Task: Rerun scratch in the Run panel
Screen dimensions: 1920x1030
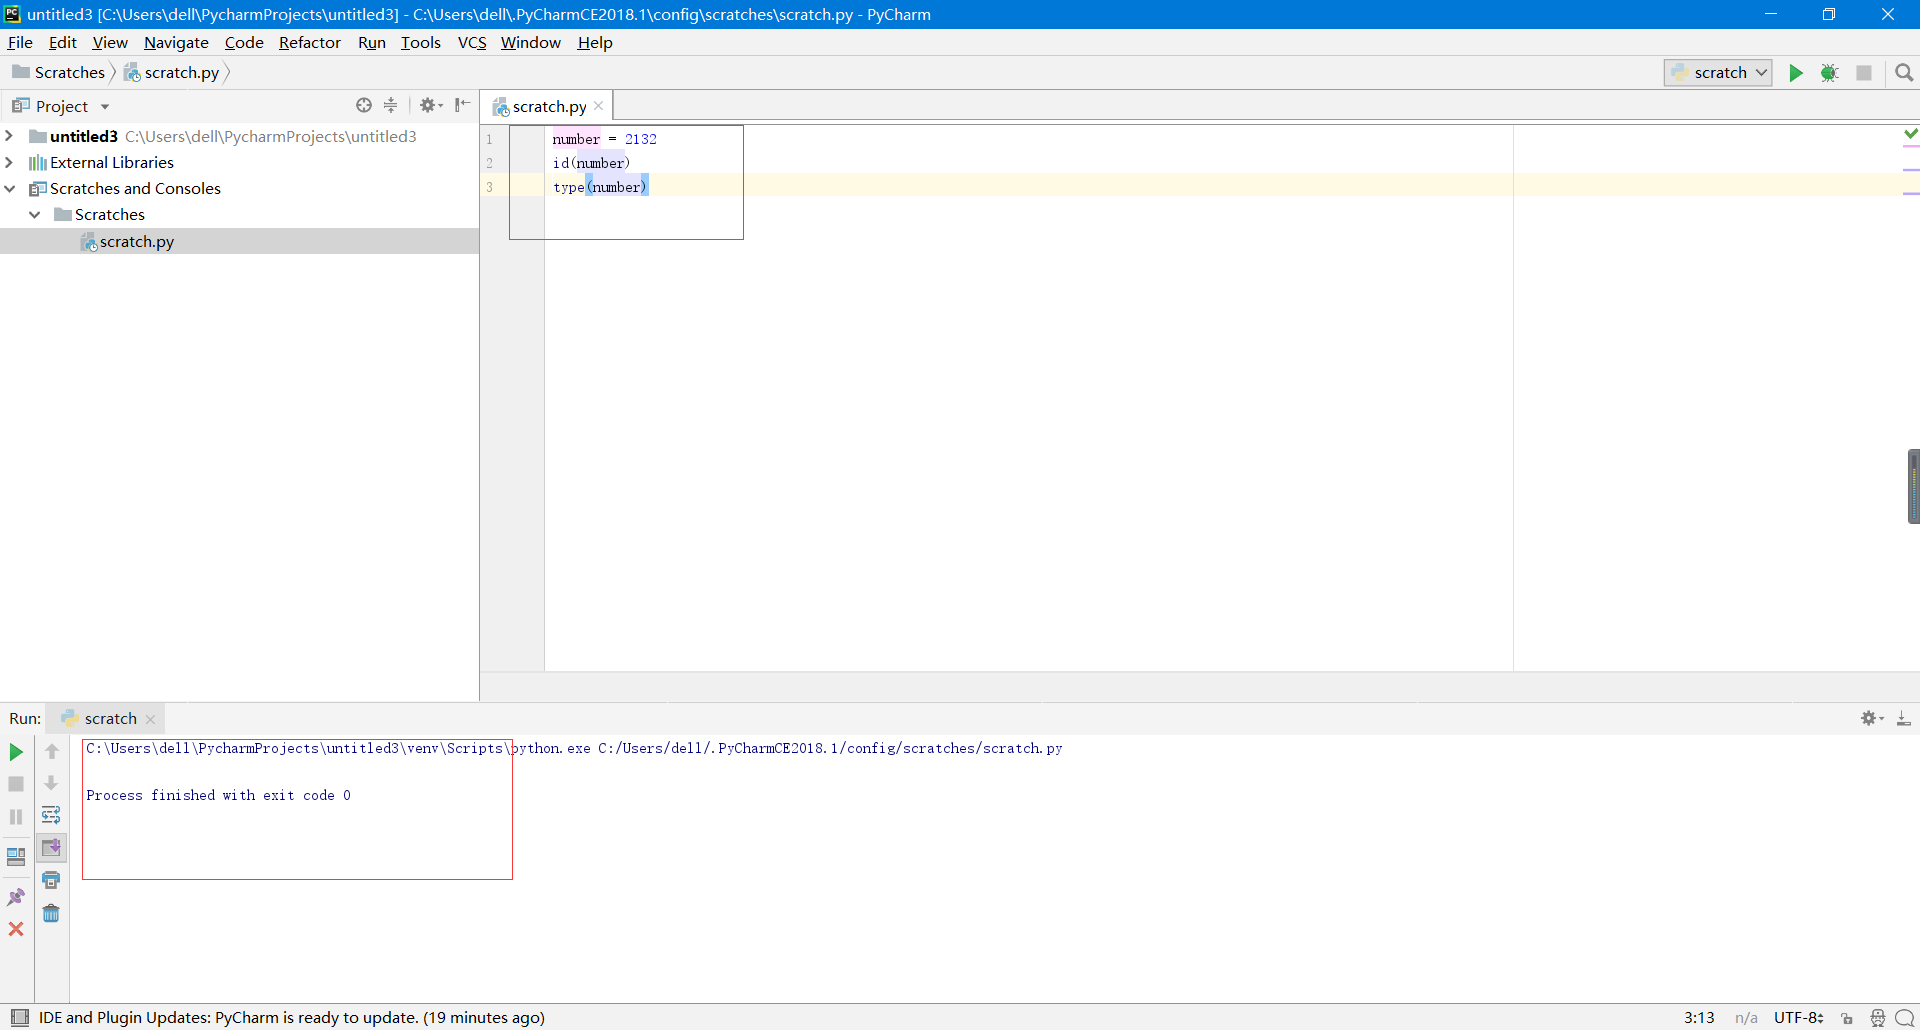Action: (x=16, y=752)
